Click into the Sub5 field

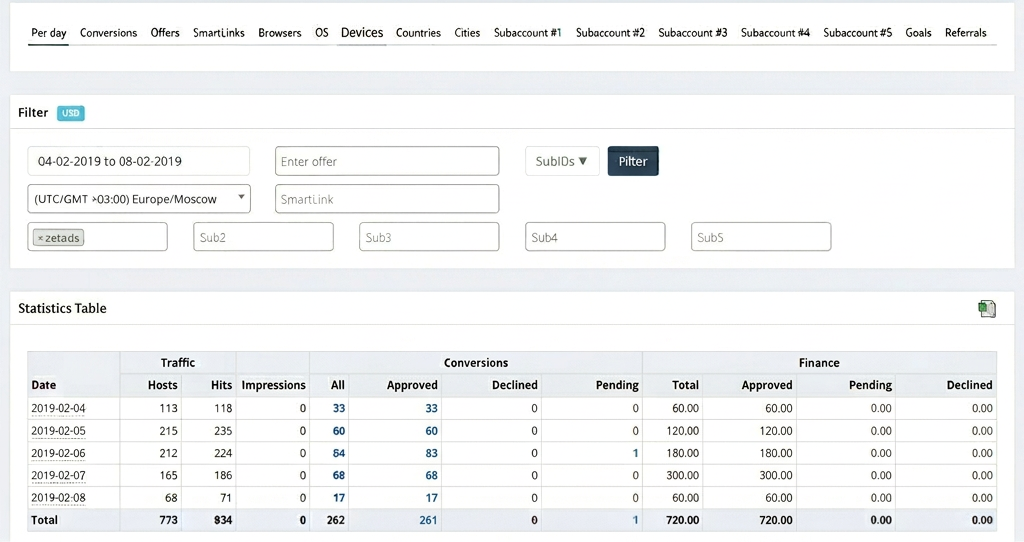point(761,237)
